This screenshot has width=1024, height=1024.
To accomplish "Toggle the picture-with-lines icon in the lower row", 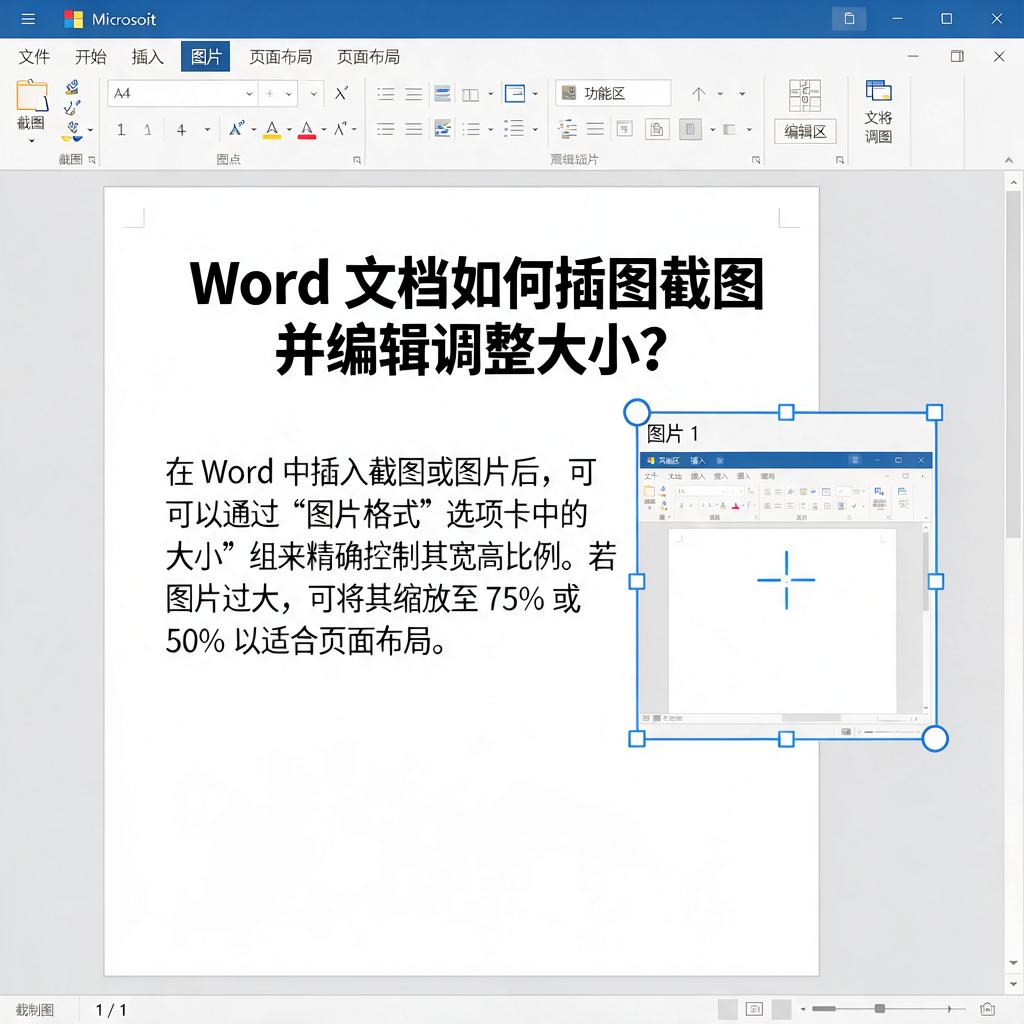I will pos(442,129).
